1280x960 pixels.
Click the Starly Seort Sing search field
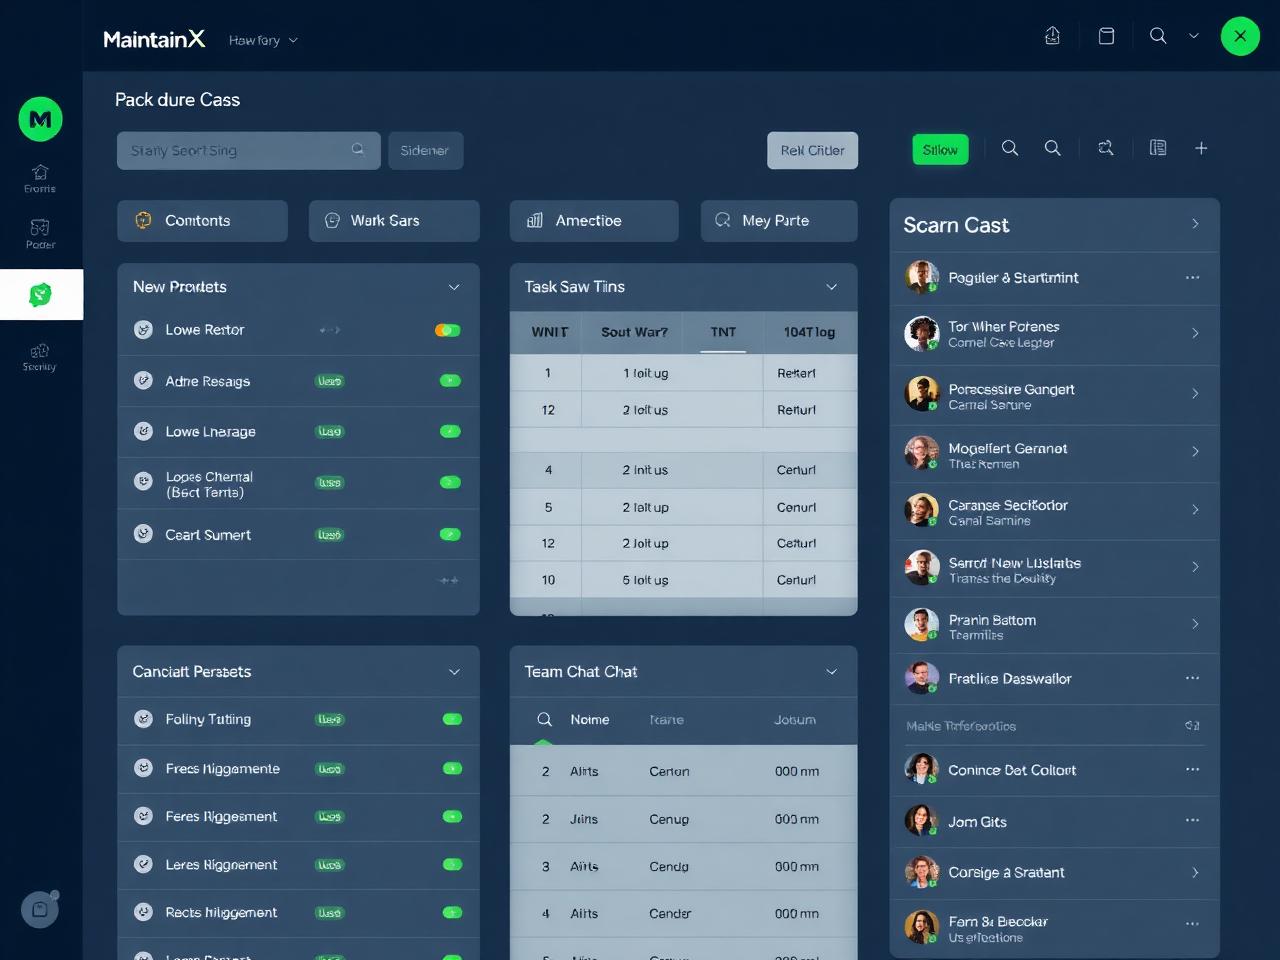point(248,150)
